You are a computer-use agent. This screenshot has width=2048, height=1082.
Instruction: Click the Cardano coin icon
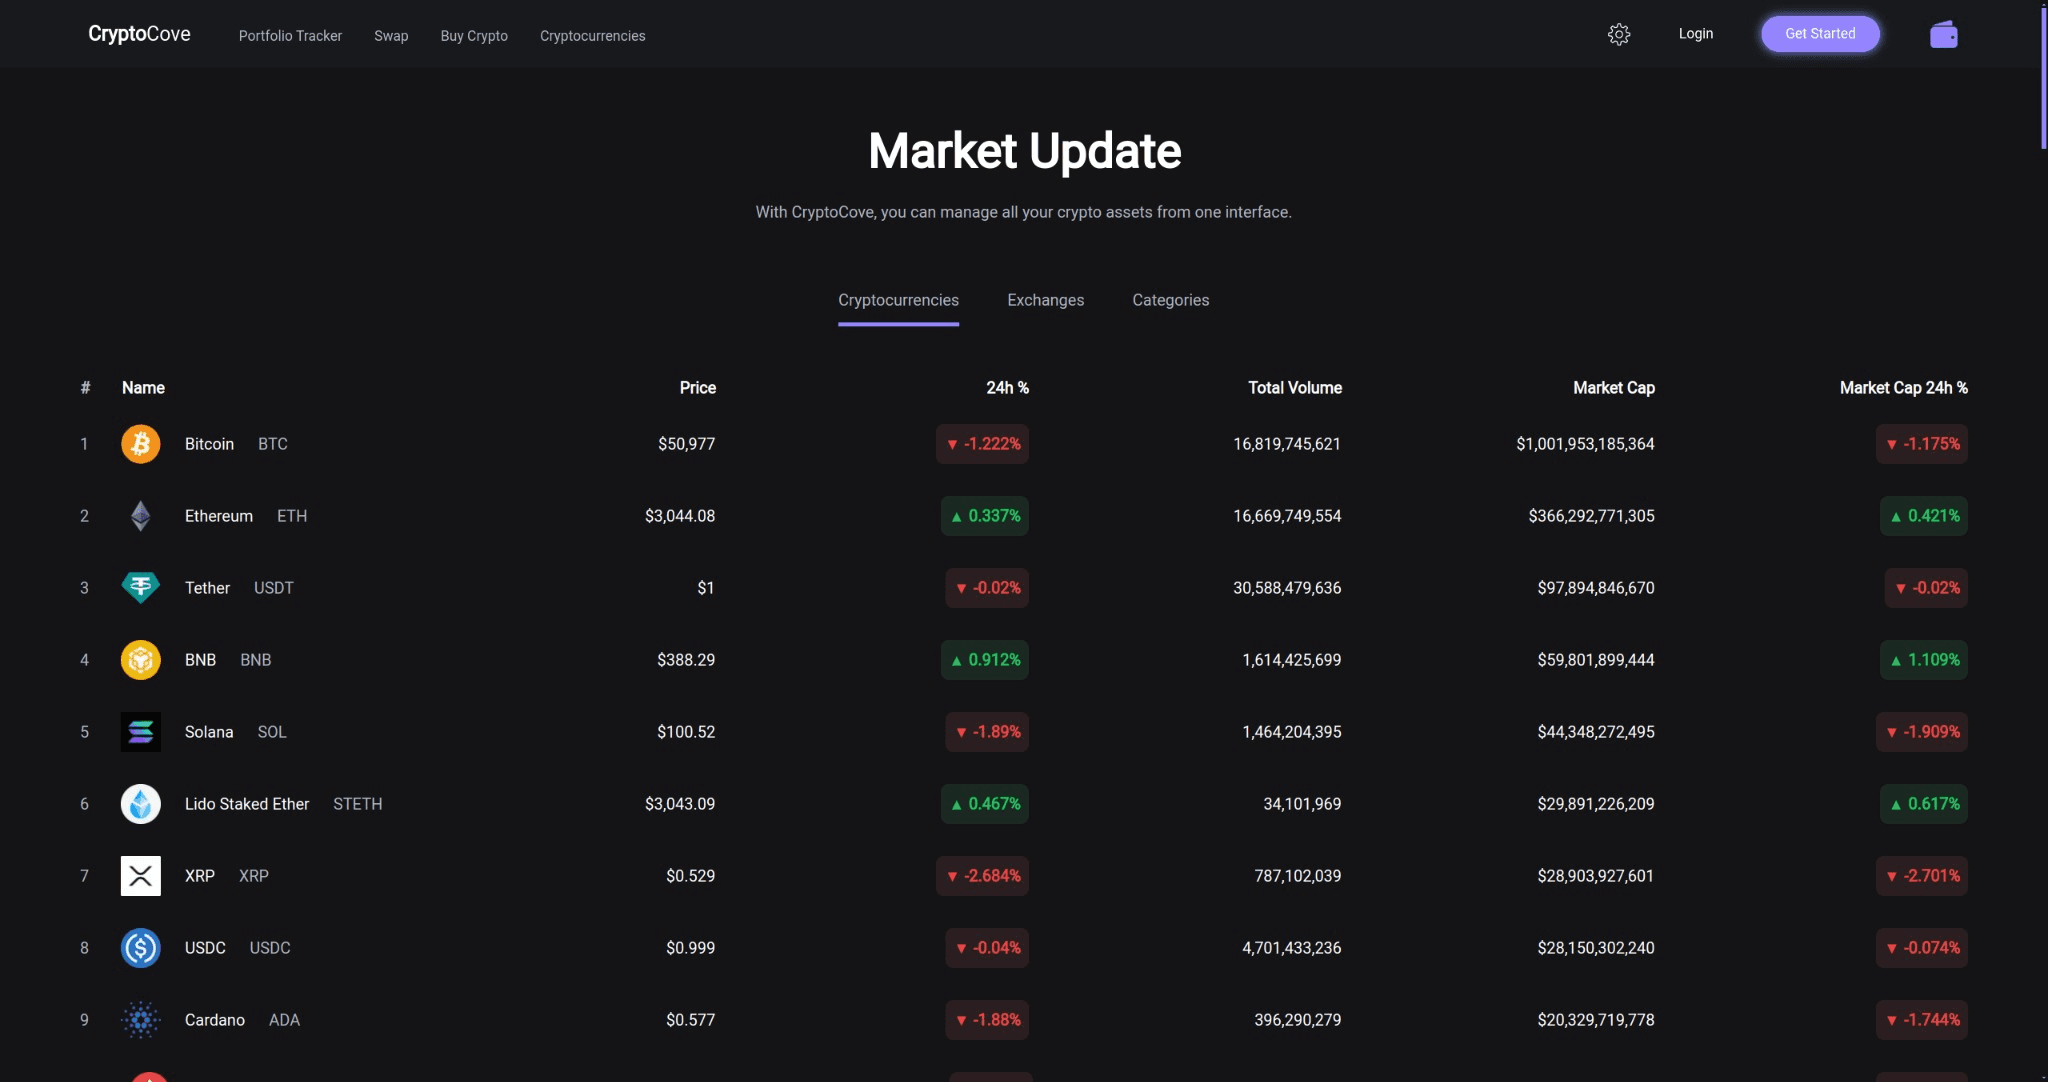coord(140,1019)
